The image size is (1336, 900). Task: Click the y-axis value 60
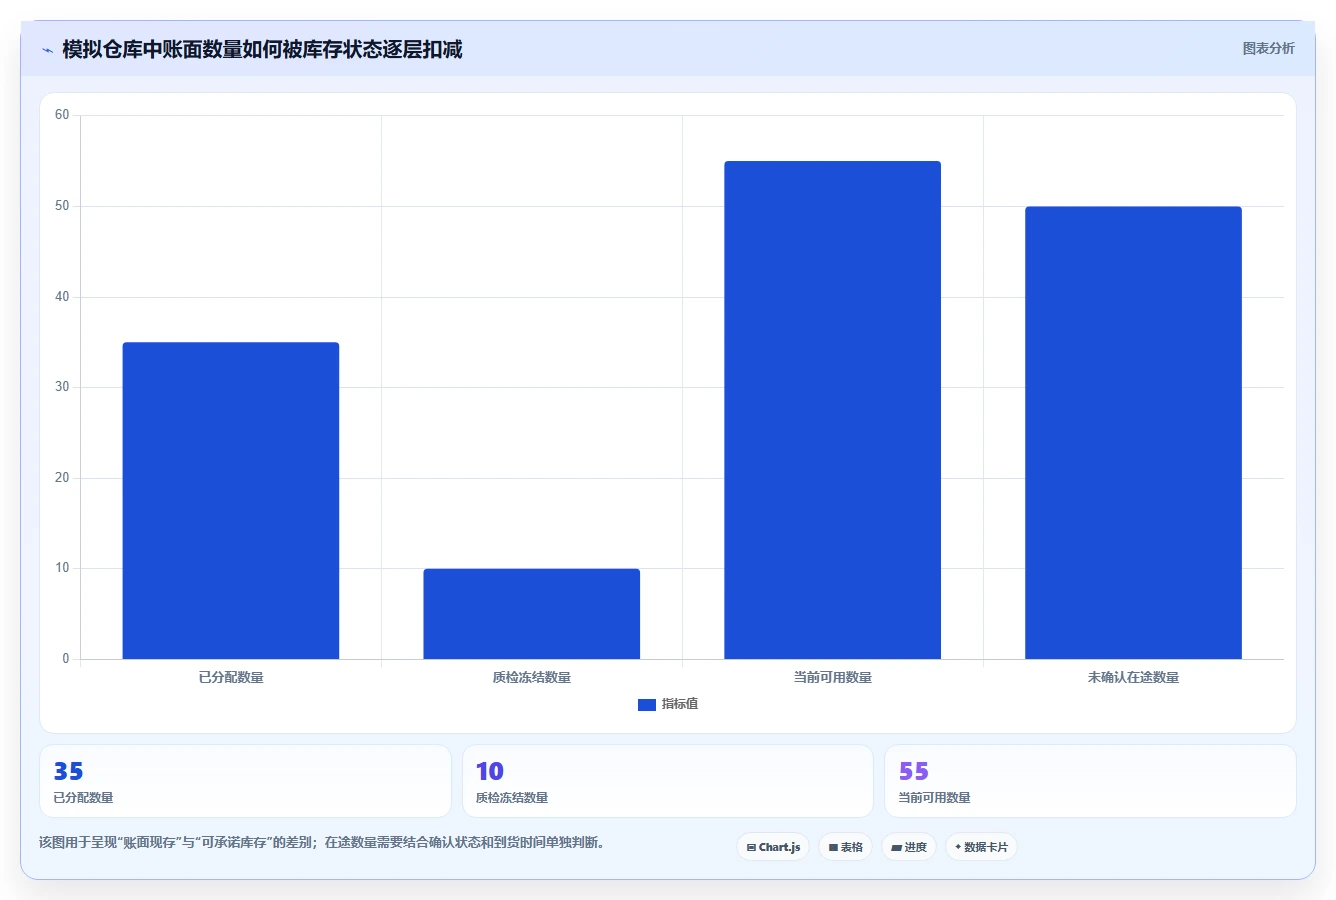click(x=62, y=115)
